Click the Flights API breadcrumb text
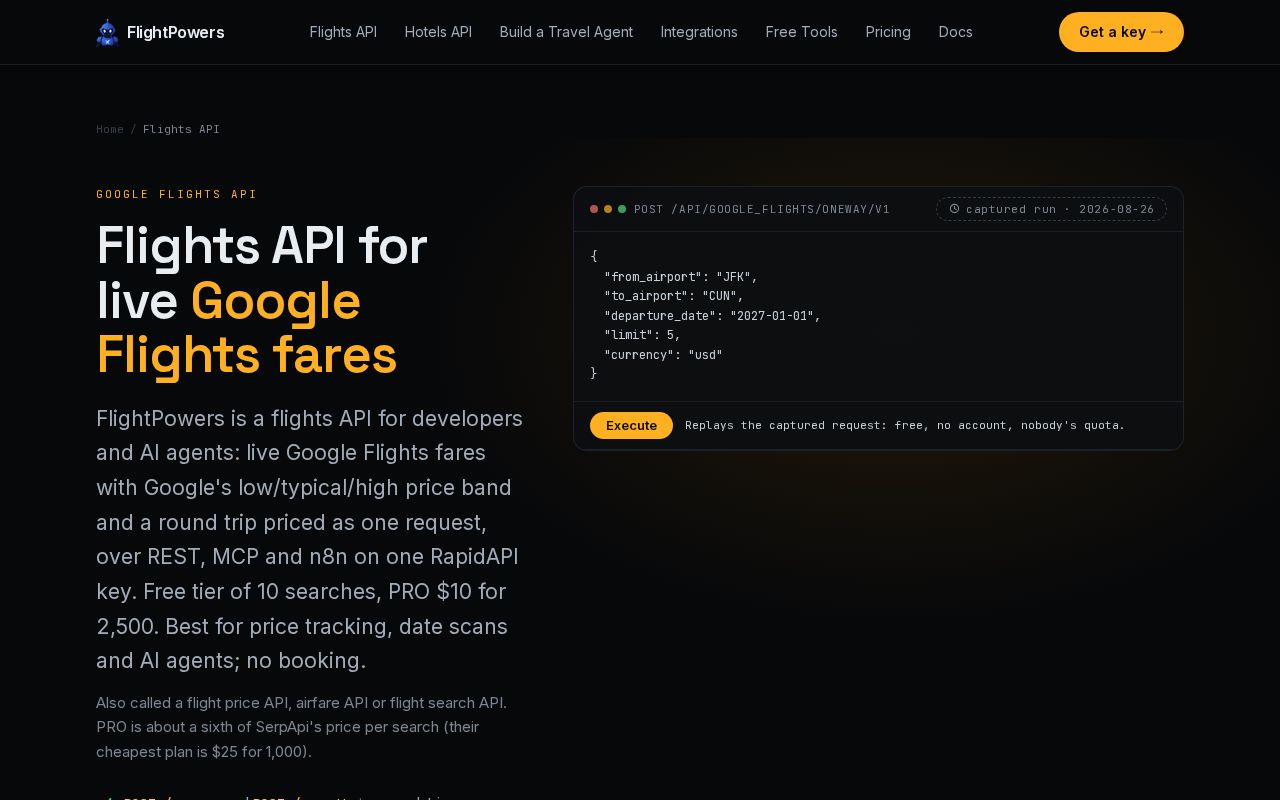The image size is (1280, 800). pyautogui.click(x=181, y=129)
